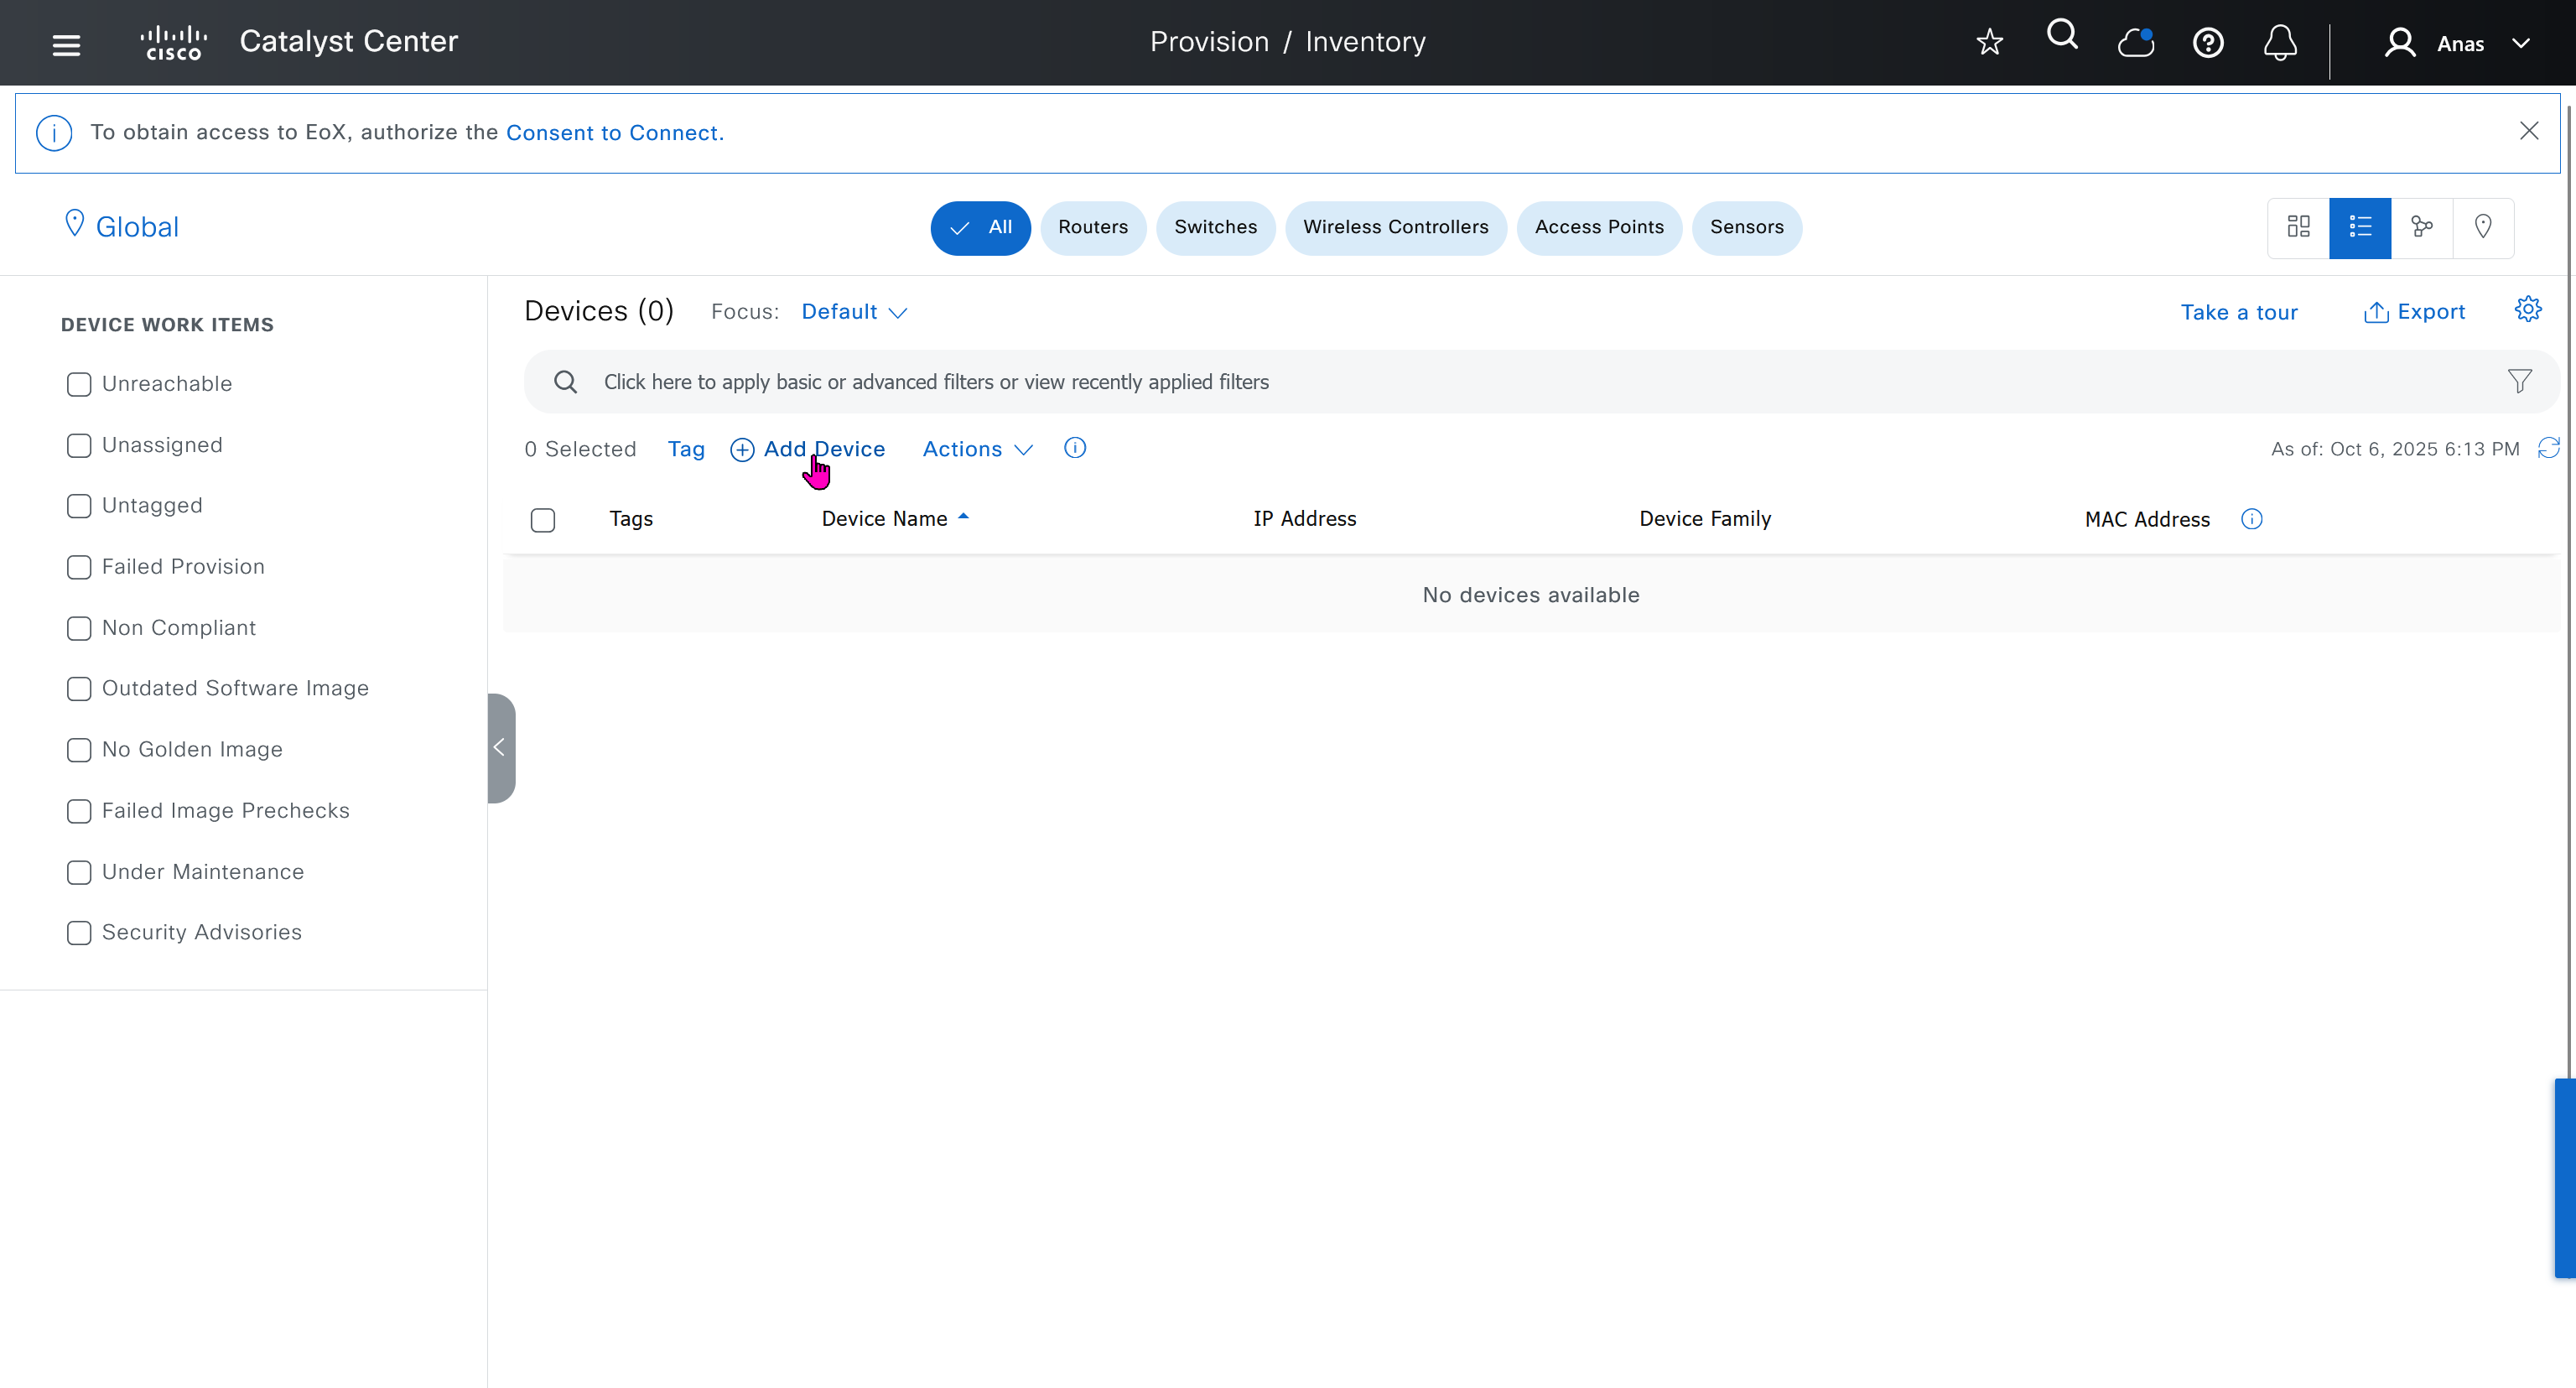The width and height of the screenshot is (2576, 1388).
Task: Switch to map location view icon
Action: [2482, 227]
